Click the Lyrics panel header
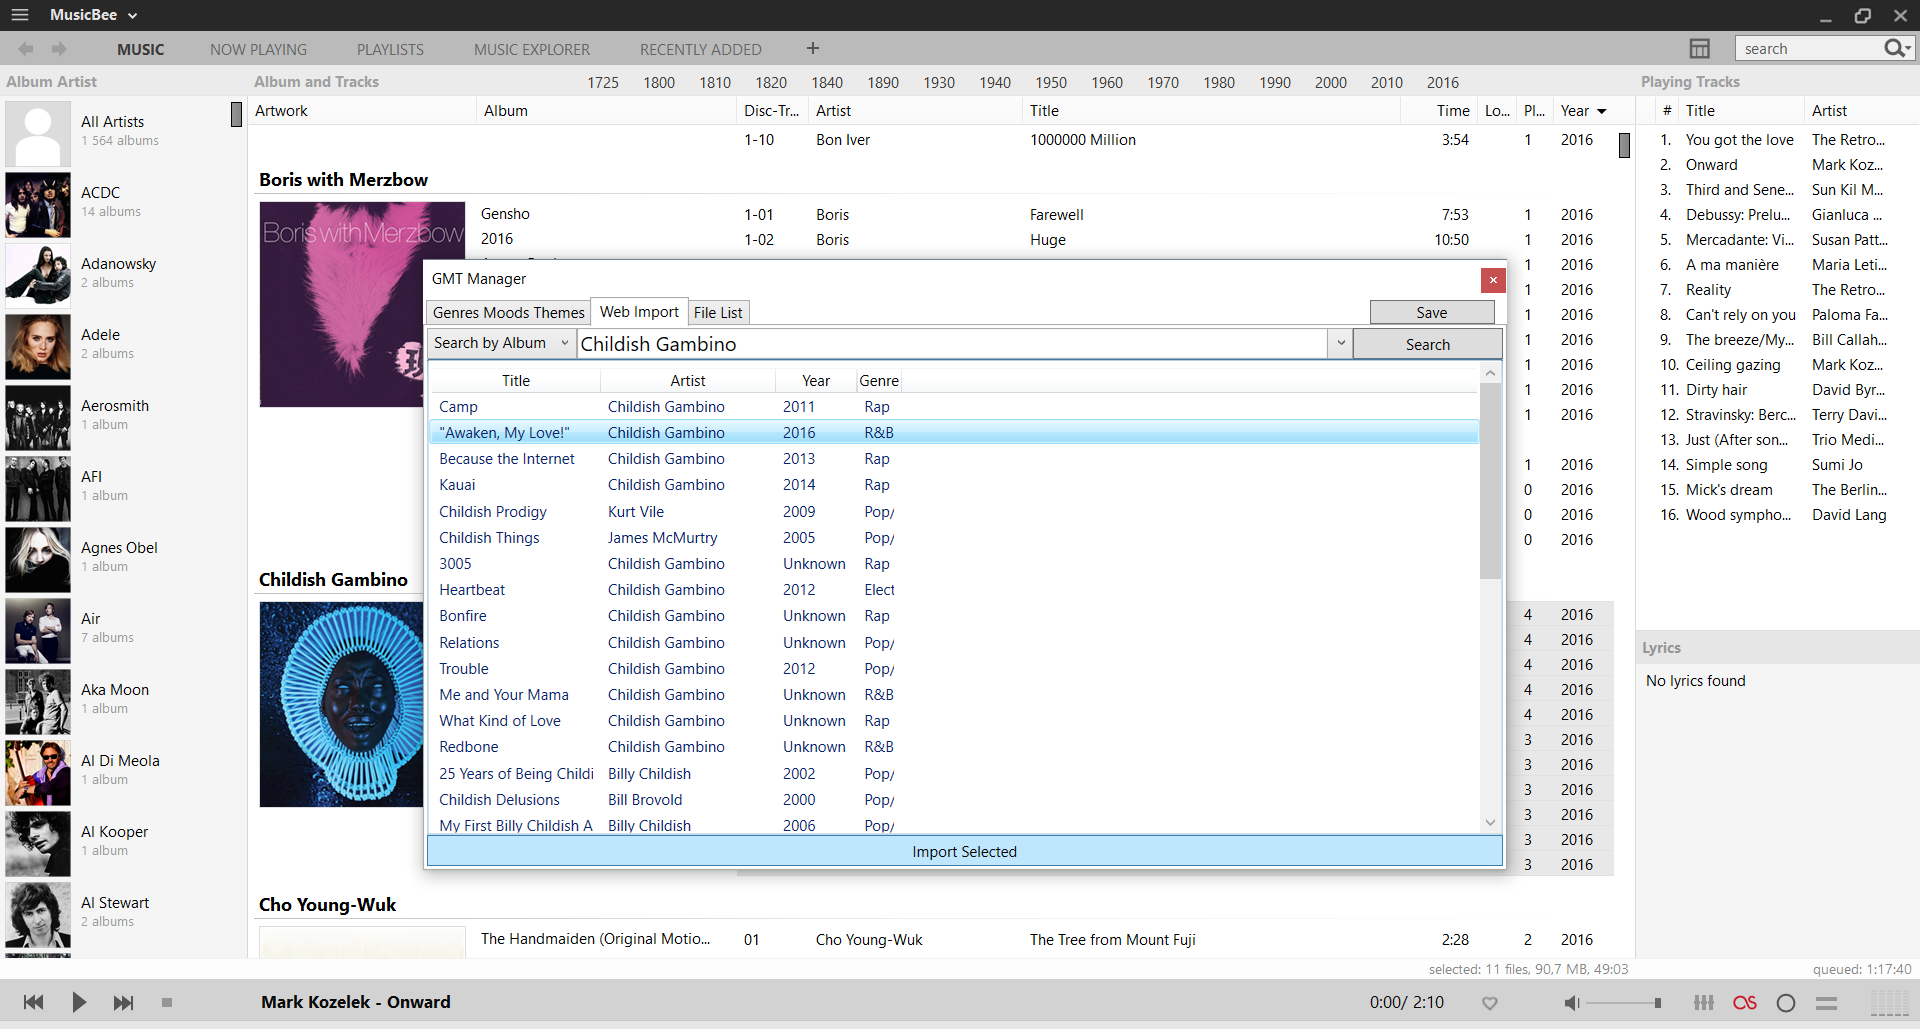Image resolution: width=1920 pixels, height=1029 pixels. (1661, 648)
